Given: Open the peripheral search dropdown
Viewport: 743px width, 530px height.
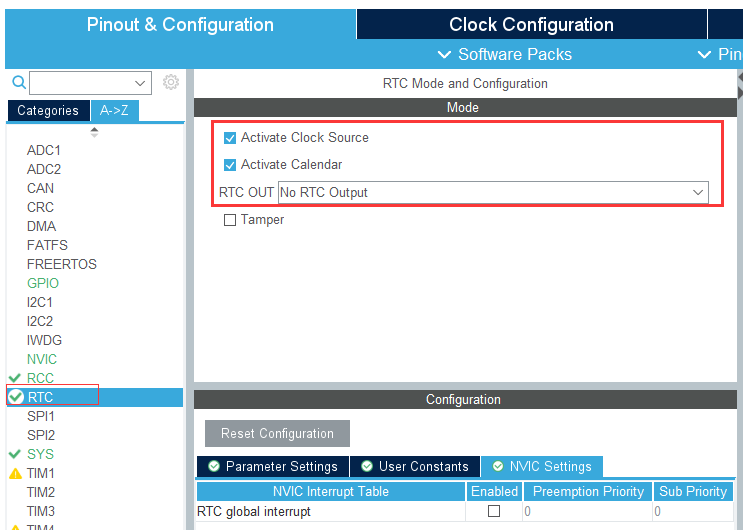Looking at the screenshot, I should (140, 83).
